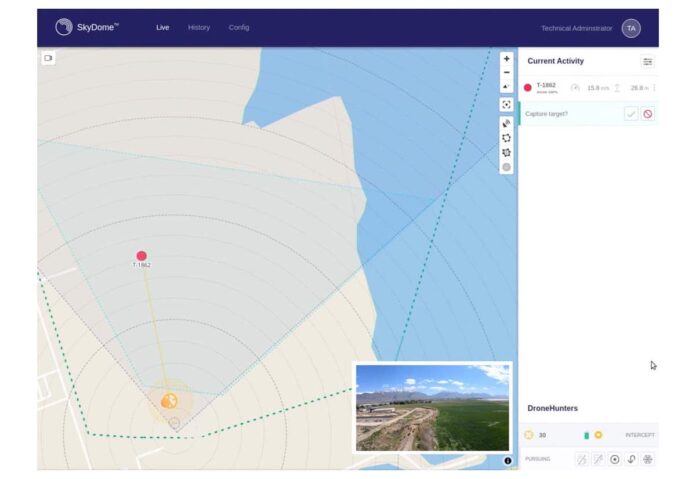Click the second disabled slash command icon
This screenshot has height=479, width=696.
[598, 459]
